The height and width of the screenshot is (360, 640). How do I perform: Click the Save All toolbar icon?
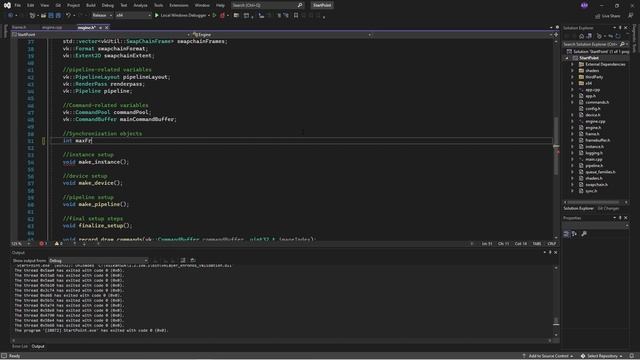click(58, 16)
